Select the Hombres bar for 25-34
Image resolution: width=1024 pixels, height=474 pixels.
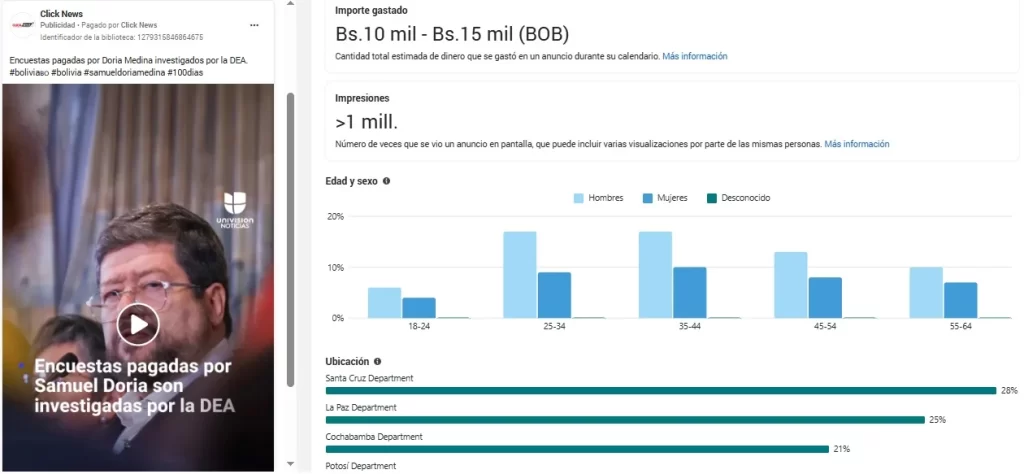pos(519,275)
